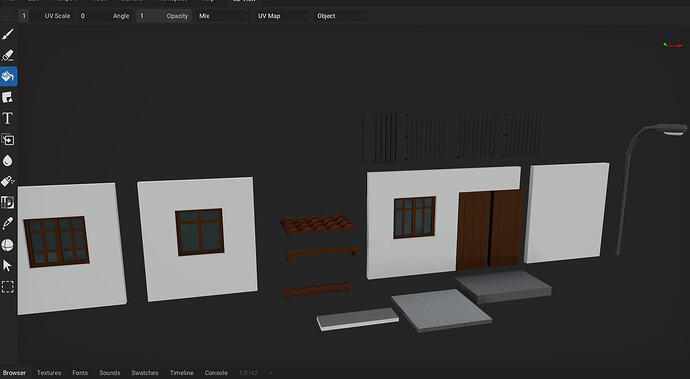Open the Sounds tab
The image size is (690, 379).
point(110,373)
